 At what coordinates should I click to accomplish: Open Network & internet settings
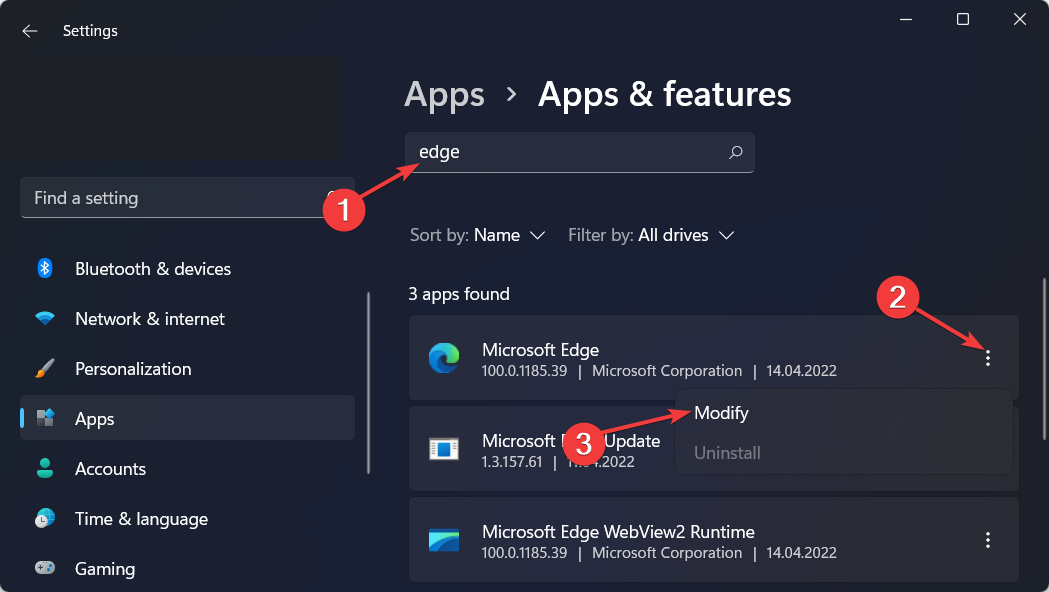187,318
